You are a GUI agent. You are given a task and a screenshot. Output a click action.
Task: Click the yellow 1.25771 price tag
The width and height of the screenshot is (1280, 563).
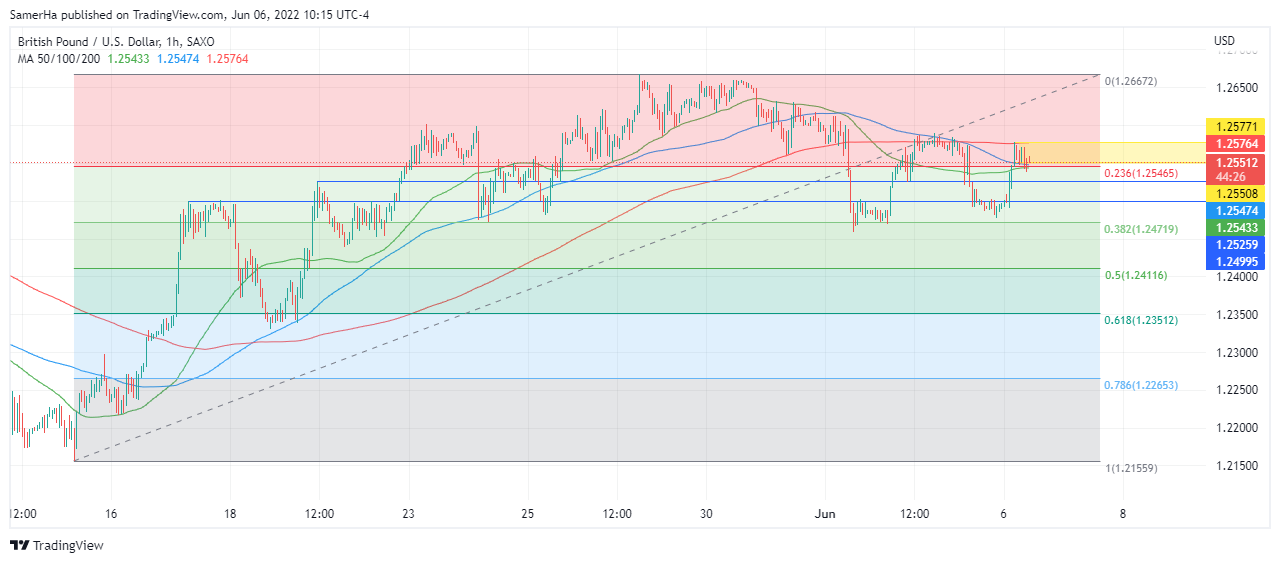pyautogui.click(x=1238, y=127)
